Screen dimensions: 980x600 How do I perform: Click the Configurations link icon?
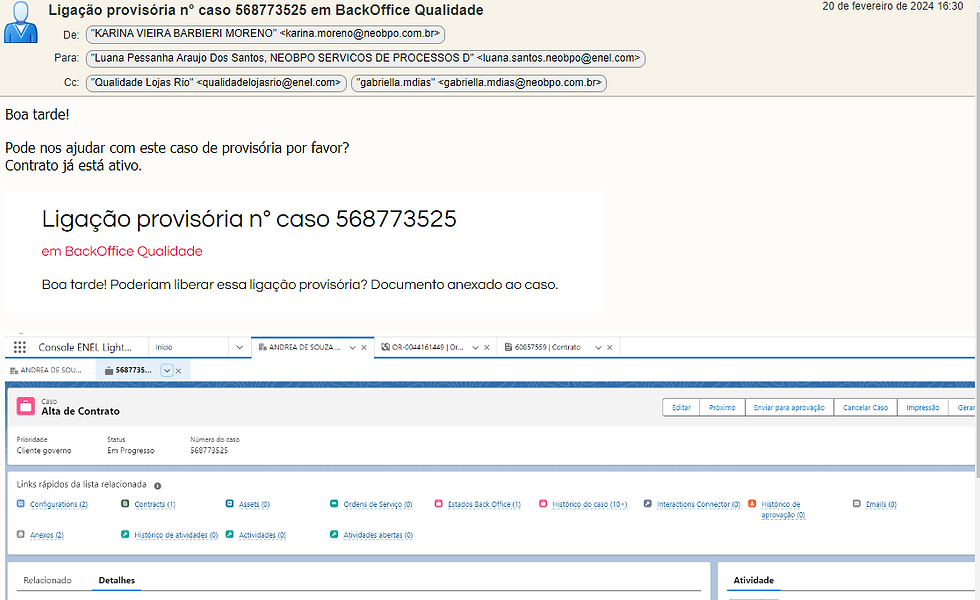(x=21, y=504)
